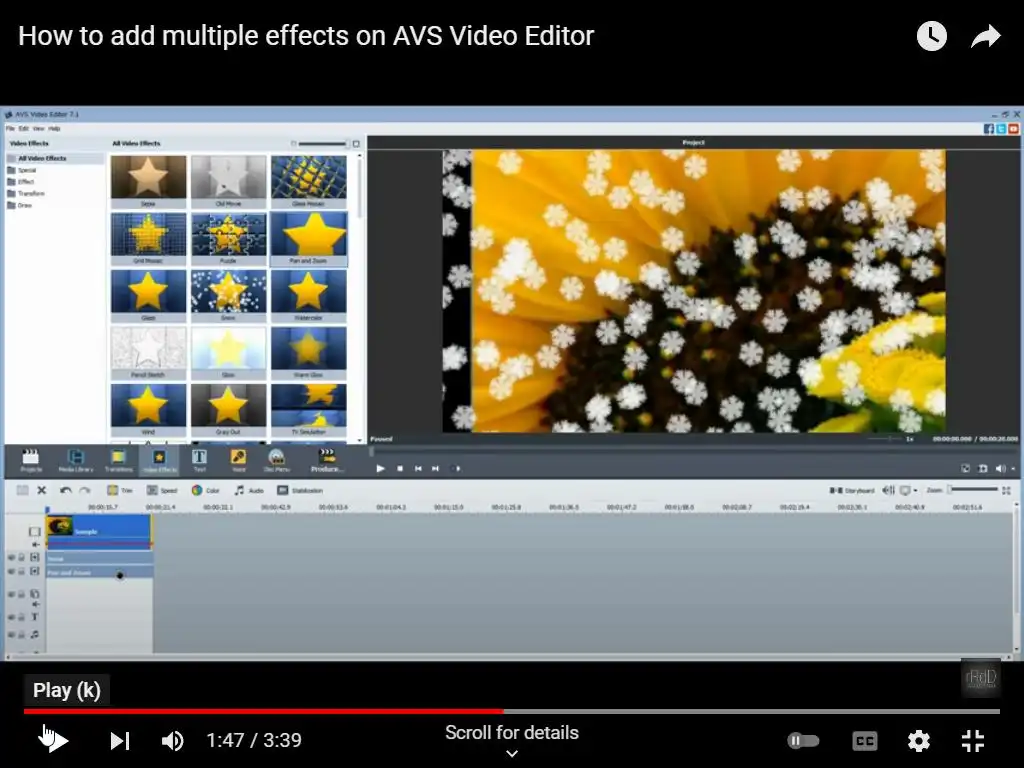This screenshot has height=768, width=1024.
Task: Toggle visibility eye of audio music track
Action: [x=11, y=634]
